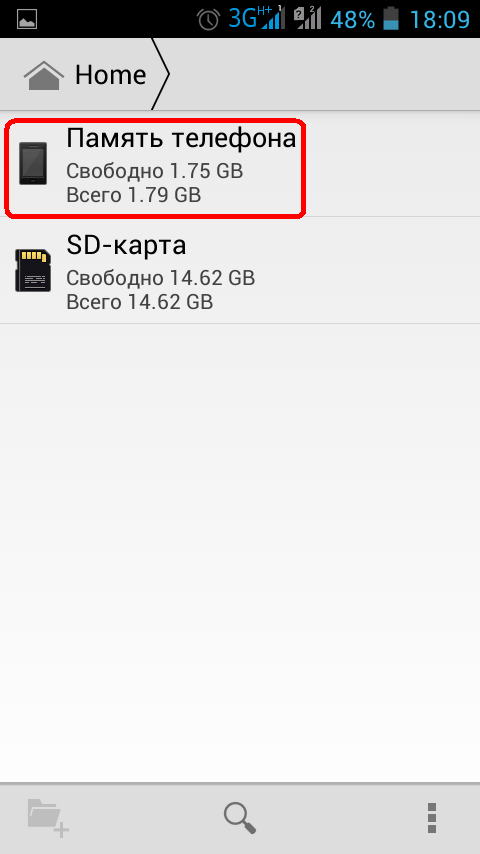Tap the 3G signal strength indicator
This screenshot has height=854, width=480.
coord(257,19)
